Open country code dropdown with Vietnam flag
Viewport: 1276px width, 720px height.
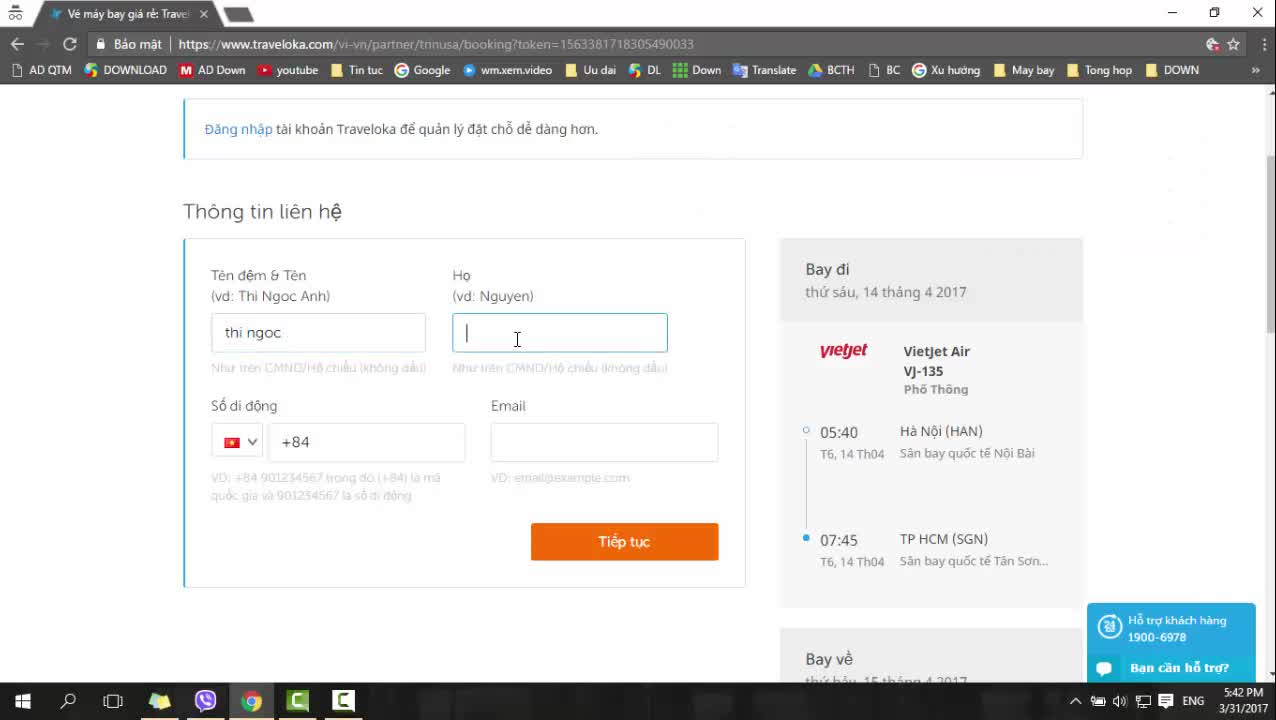click(x=238, y=442)
